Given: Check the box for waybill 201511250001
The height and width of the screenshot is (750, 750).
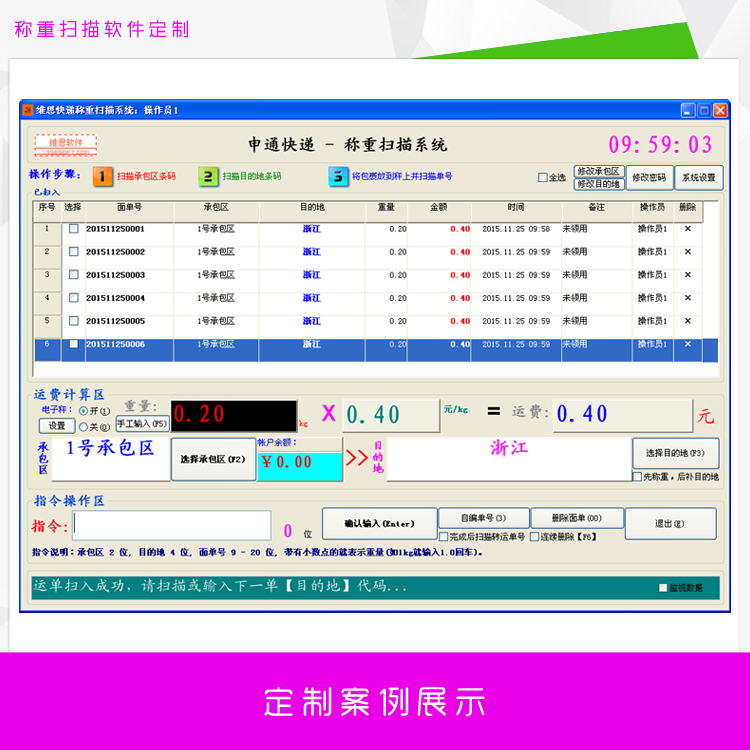Looking at the screenshot, I should click(74, 229).
